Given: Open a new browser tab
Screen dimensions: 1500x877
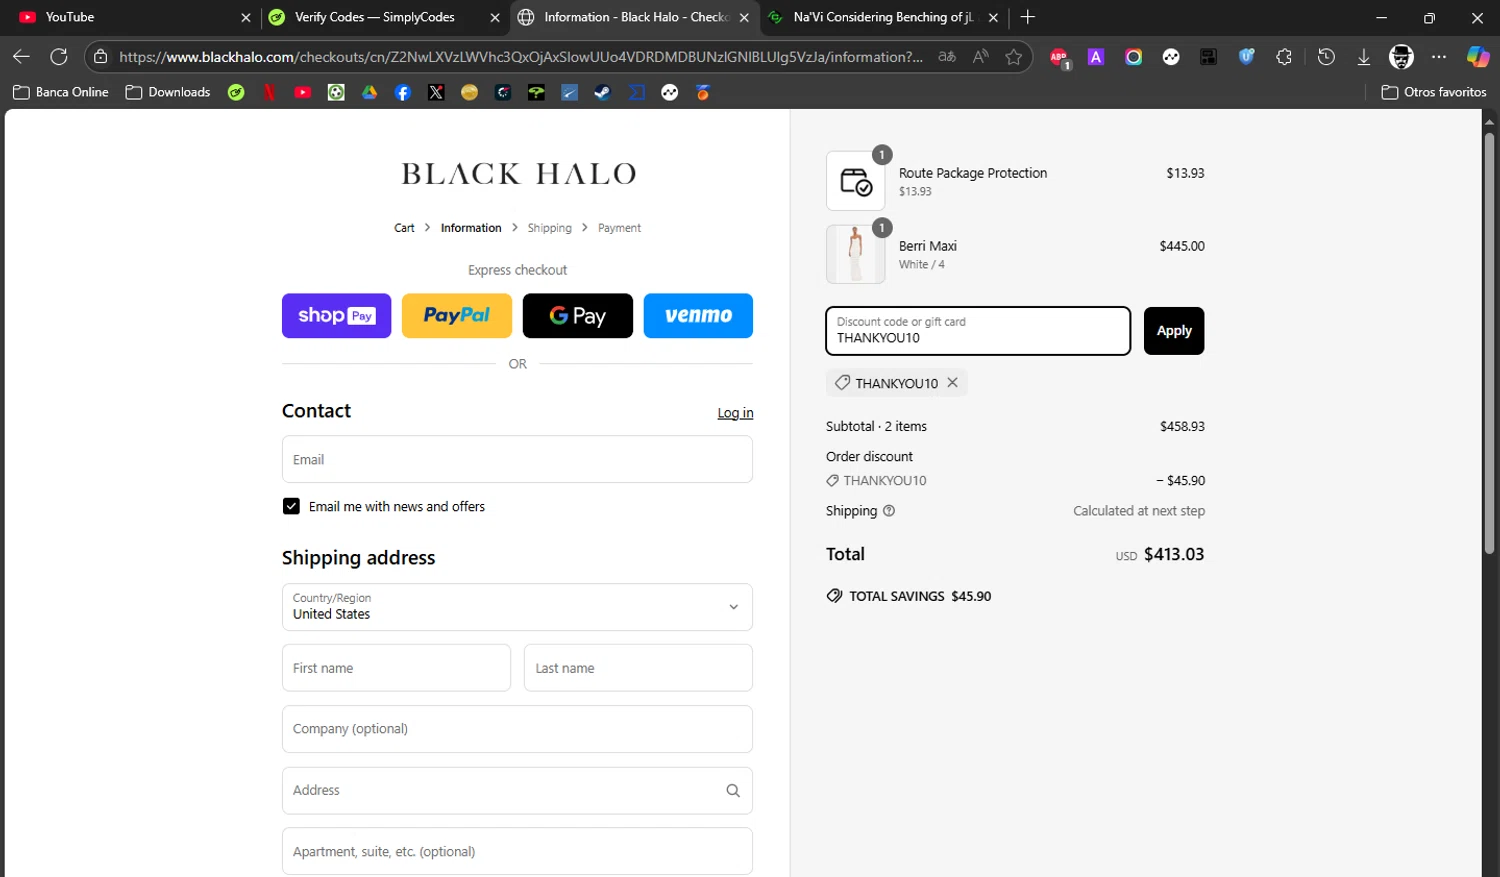Looking at the screenshot, I should [x=1028, y=17].
